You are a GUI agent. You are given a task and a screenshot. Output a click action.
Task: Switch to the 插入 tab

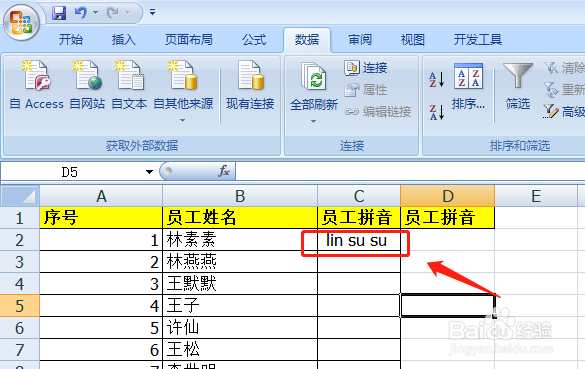(123, 39)
